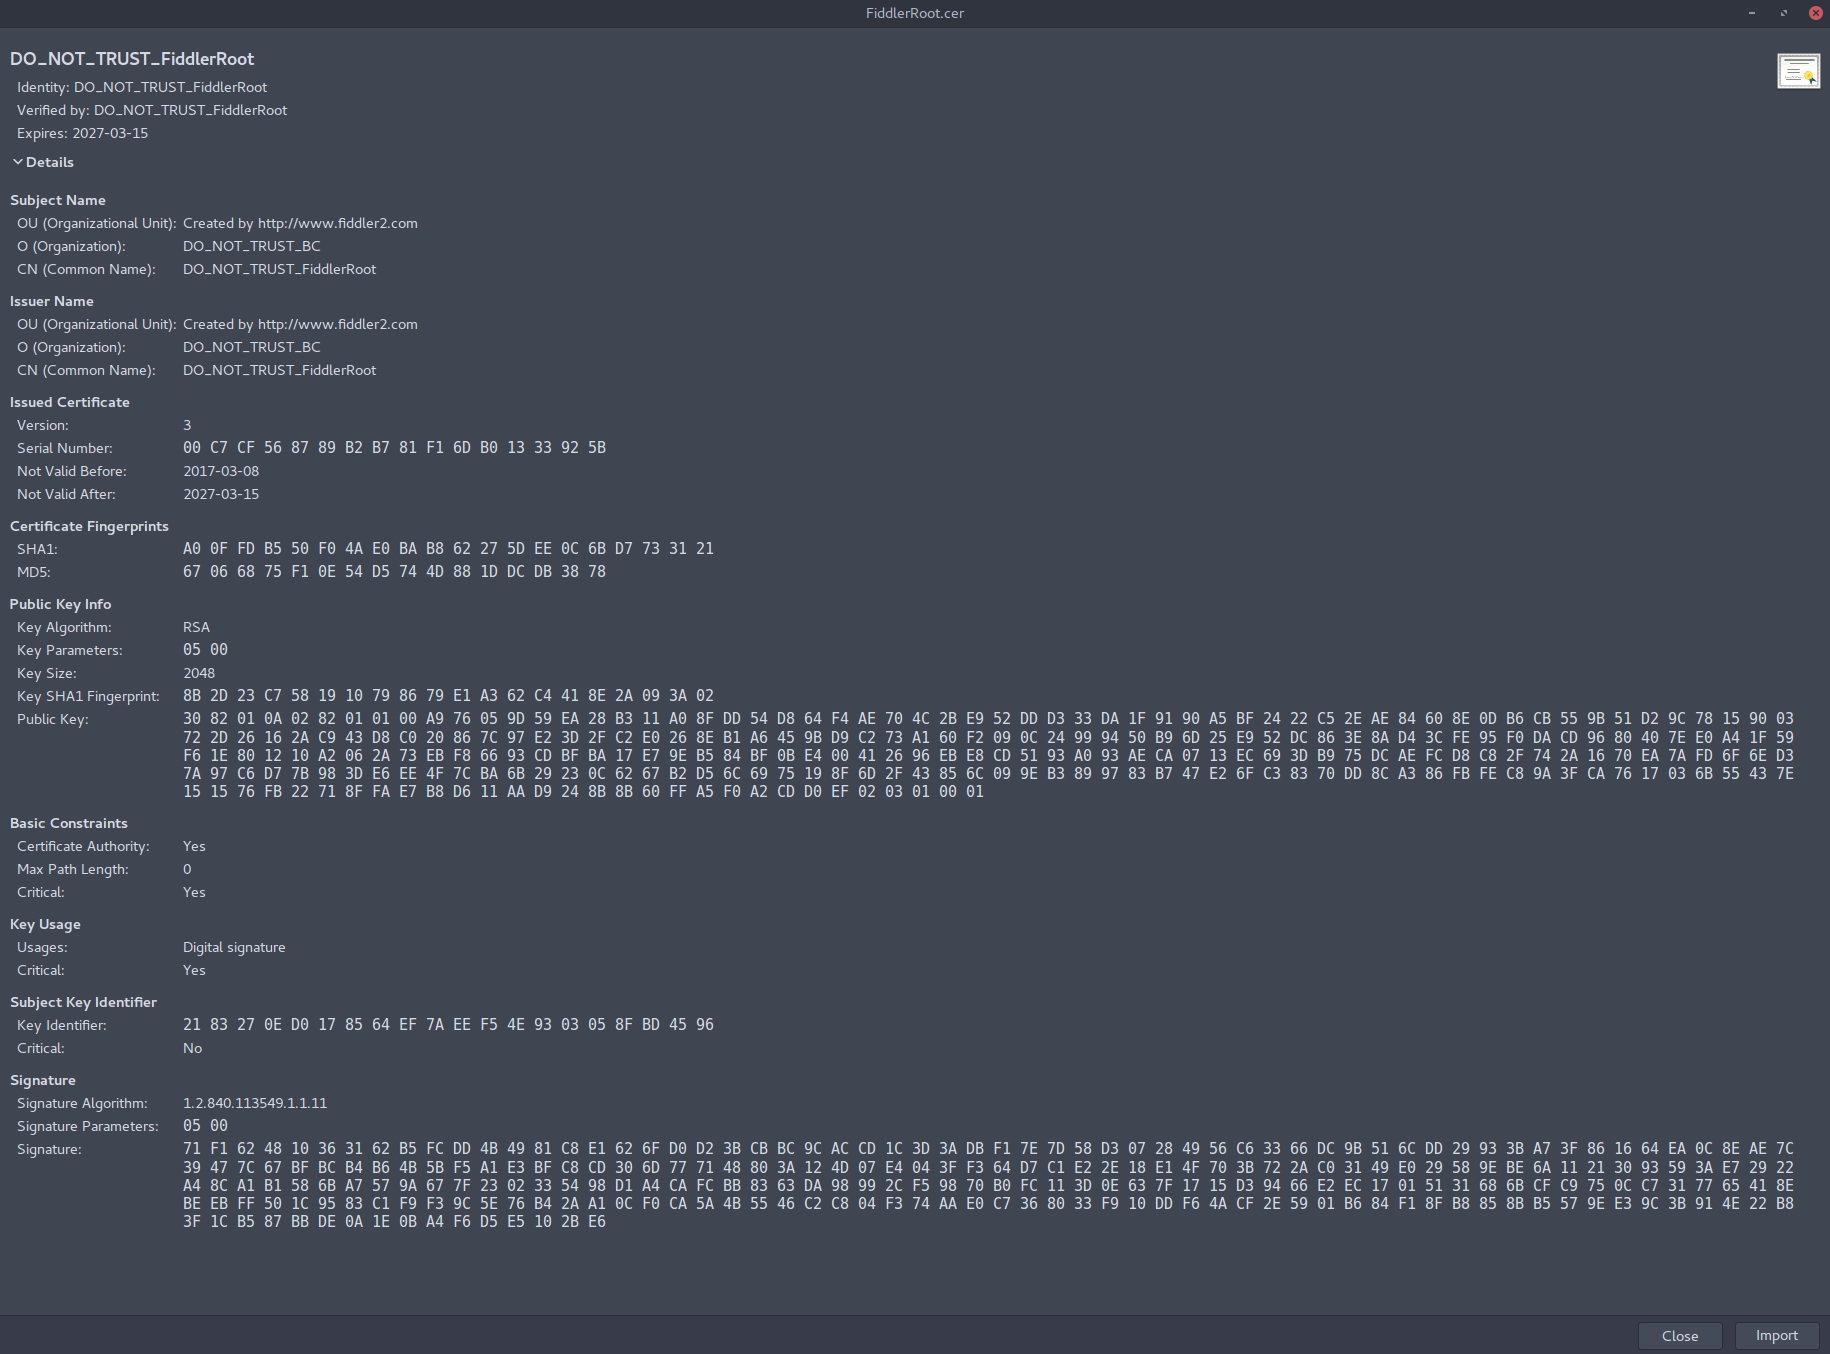The image size is (1830, 1354).
Task: Collapse the Details section
Action: (x=43, y=162)
